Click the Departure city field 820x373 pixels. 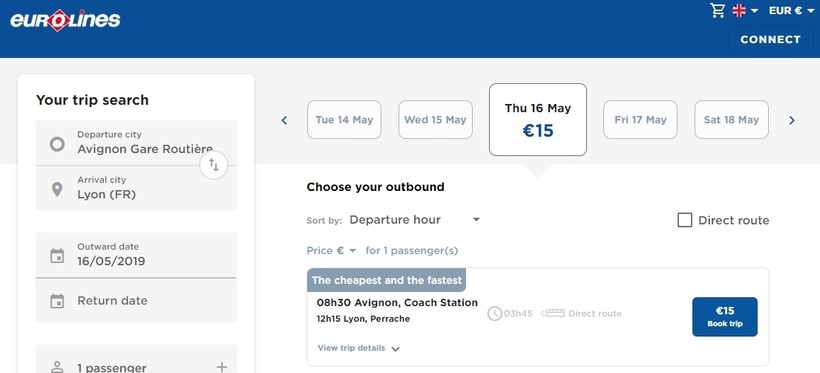click(x=136, y=143)
